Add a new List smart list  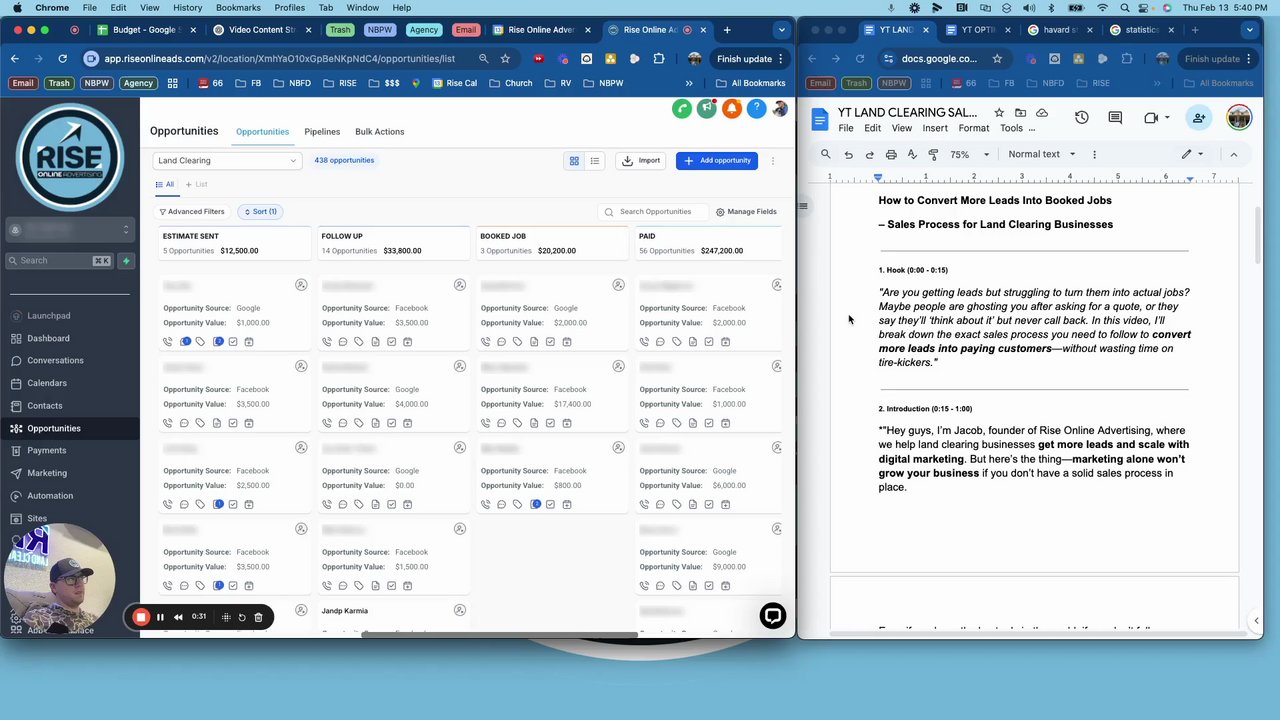pyautogui.click(x=196, y=185)
